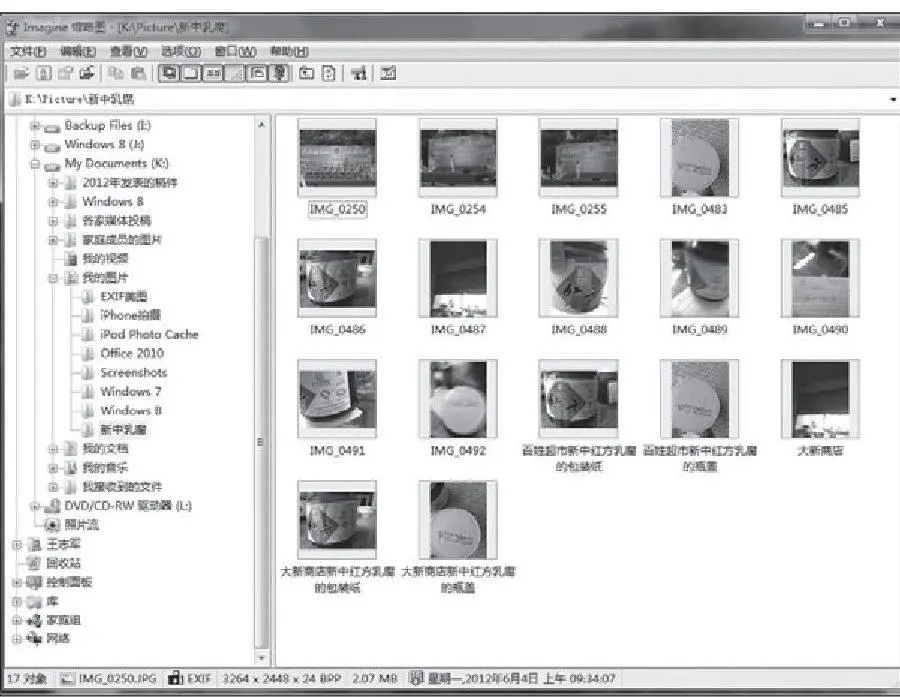The image size is (900, 697).
Task: Select the iPod Photo Cache folder
Action: tap(149, 334)
